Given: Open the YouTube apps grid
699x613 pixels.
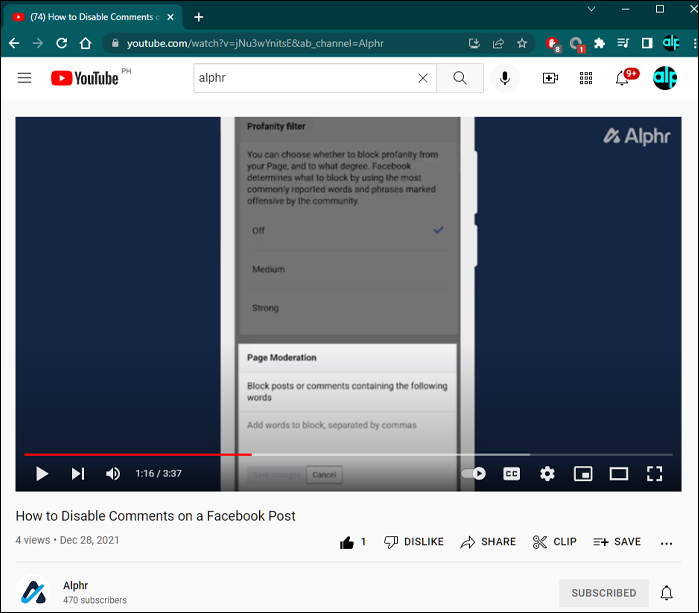Looking at the screenshot, I should (x=586, y=78).
